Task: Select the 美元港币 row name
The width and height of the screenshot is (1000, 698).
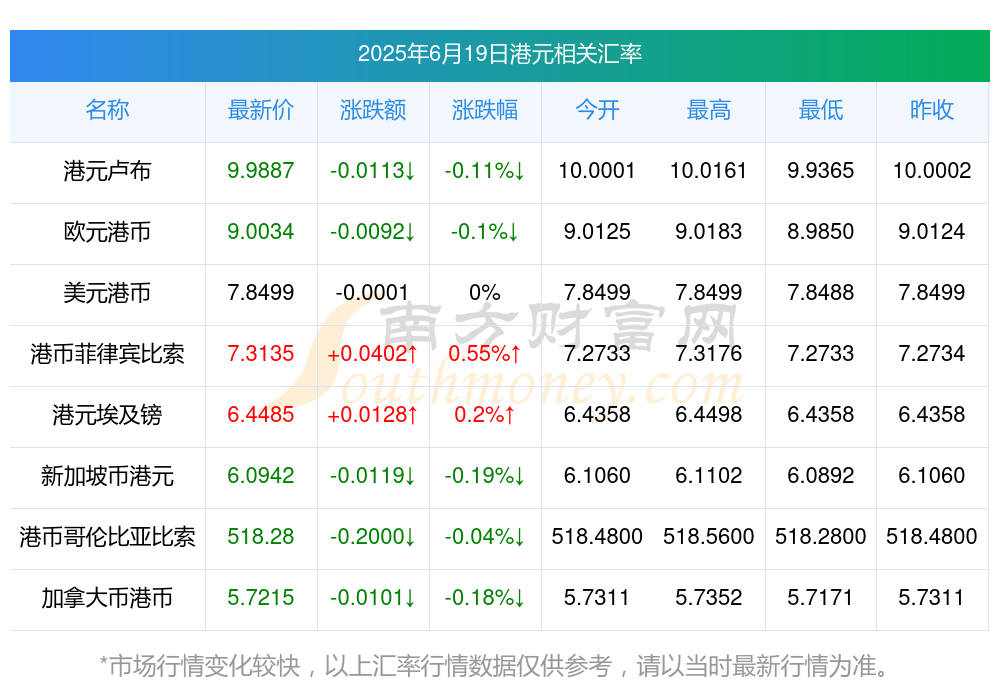Action: coord(107,293)
